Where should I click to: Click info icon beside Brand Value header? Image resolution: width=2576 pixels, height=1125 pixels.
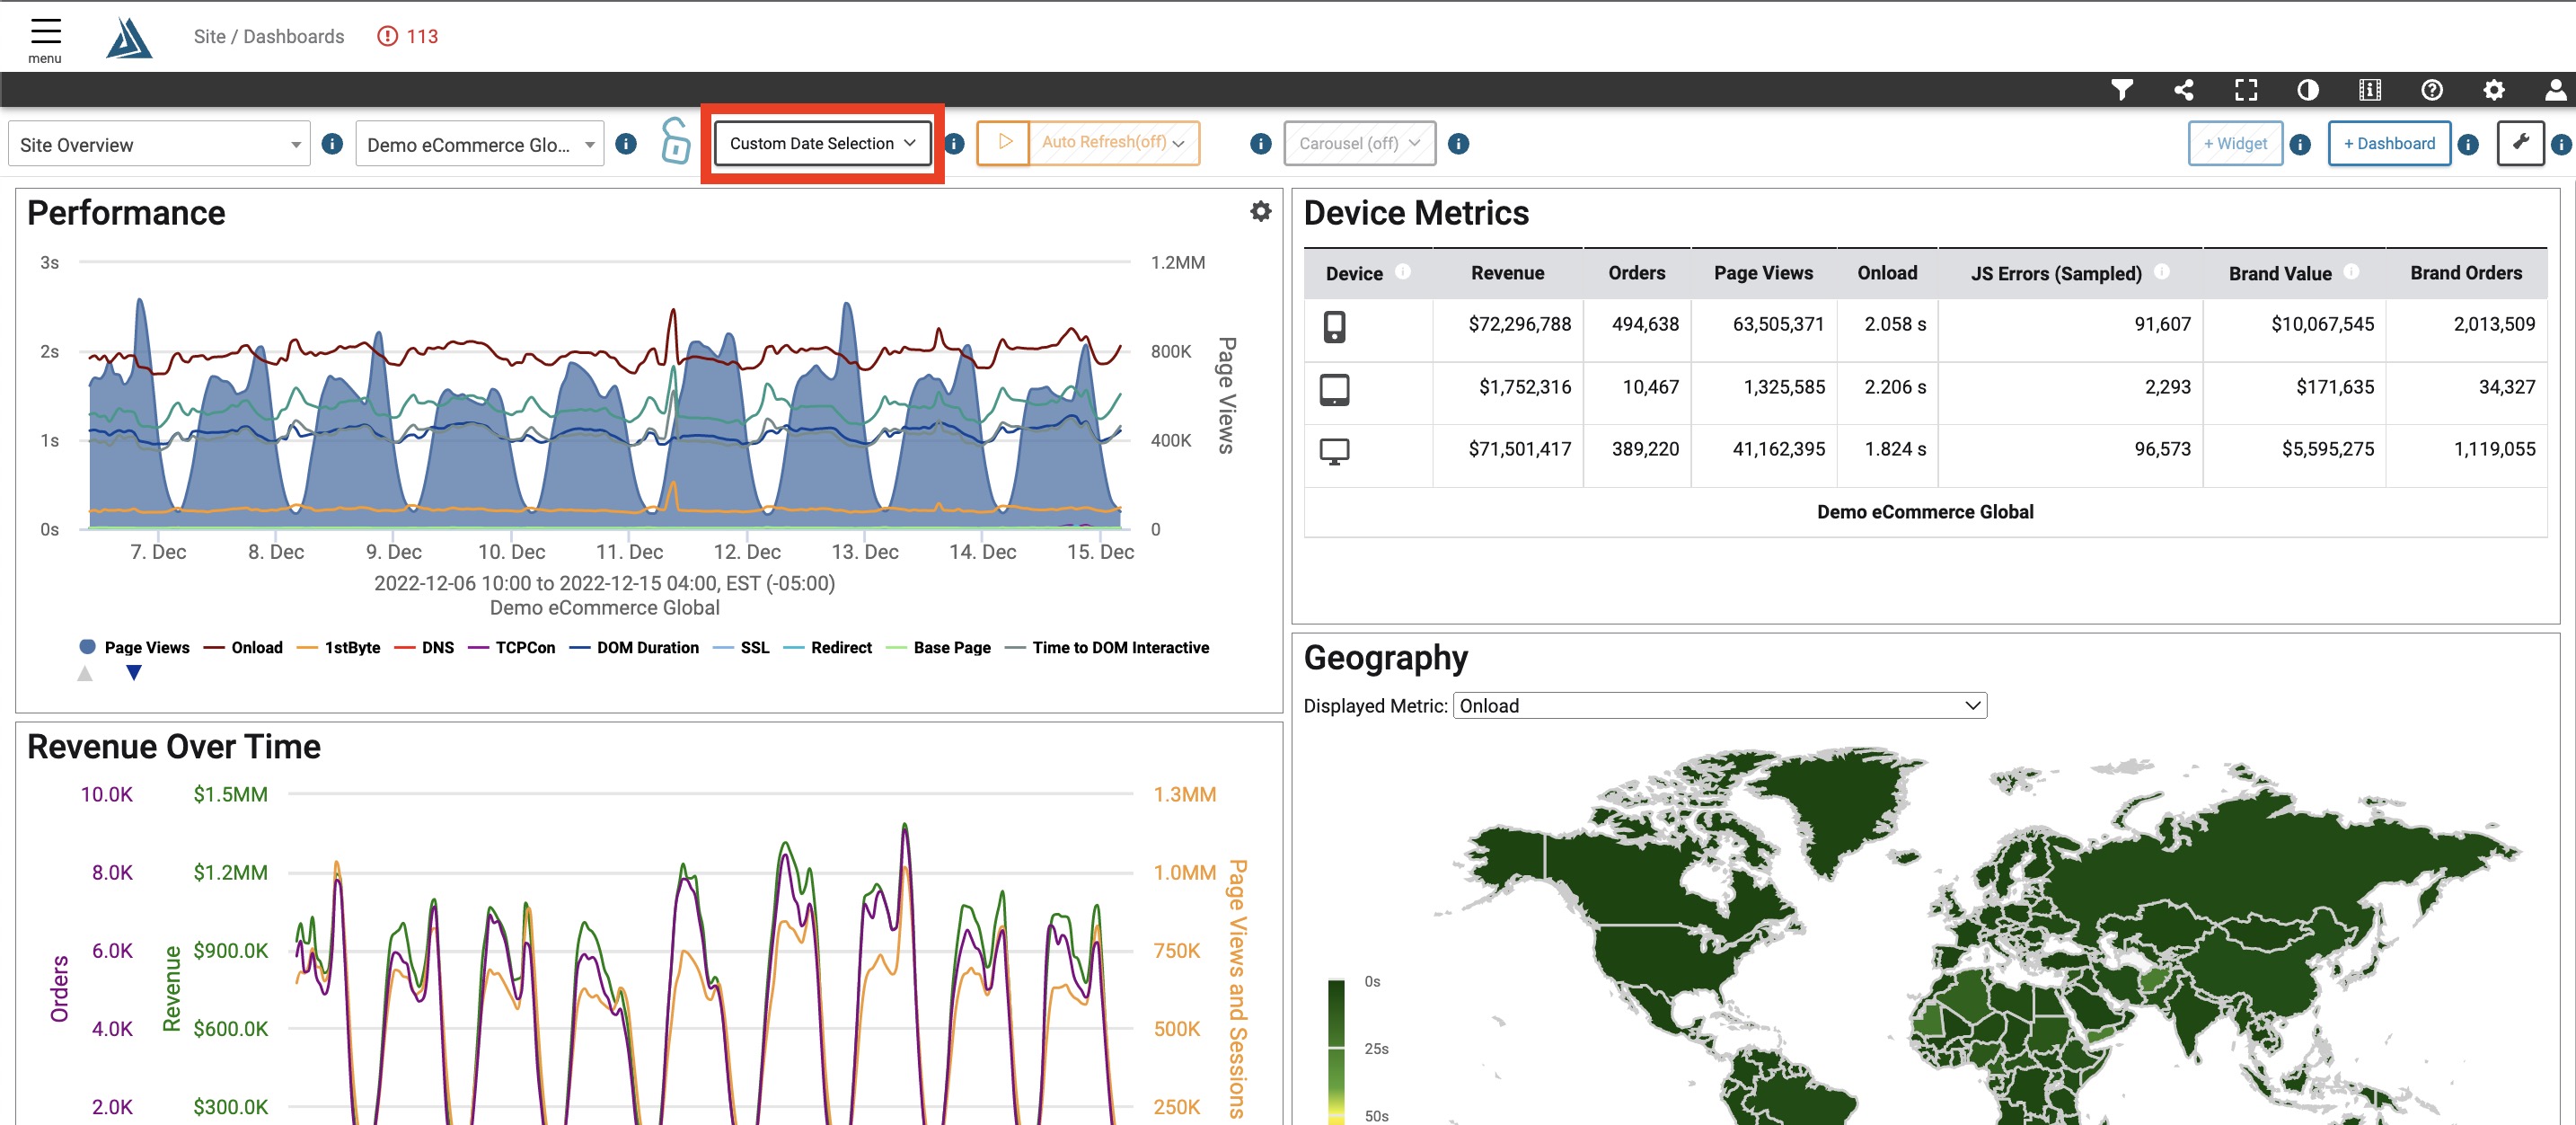click(x=2351, y=271)
